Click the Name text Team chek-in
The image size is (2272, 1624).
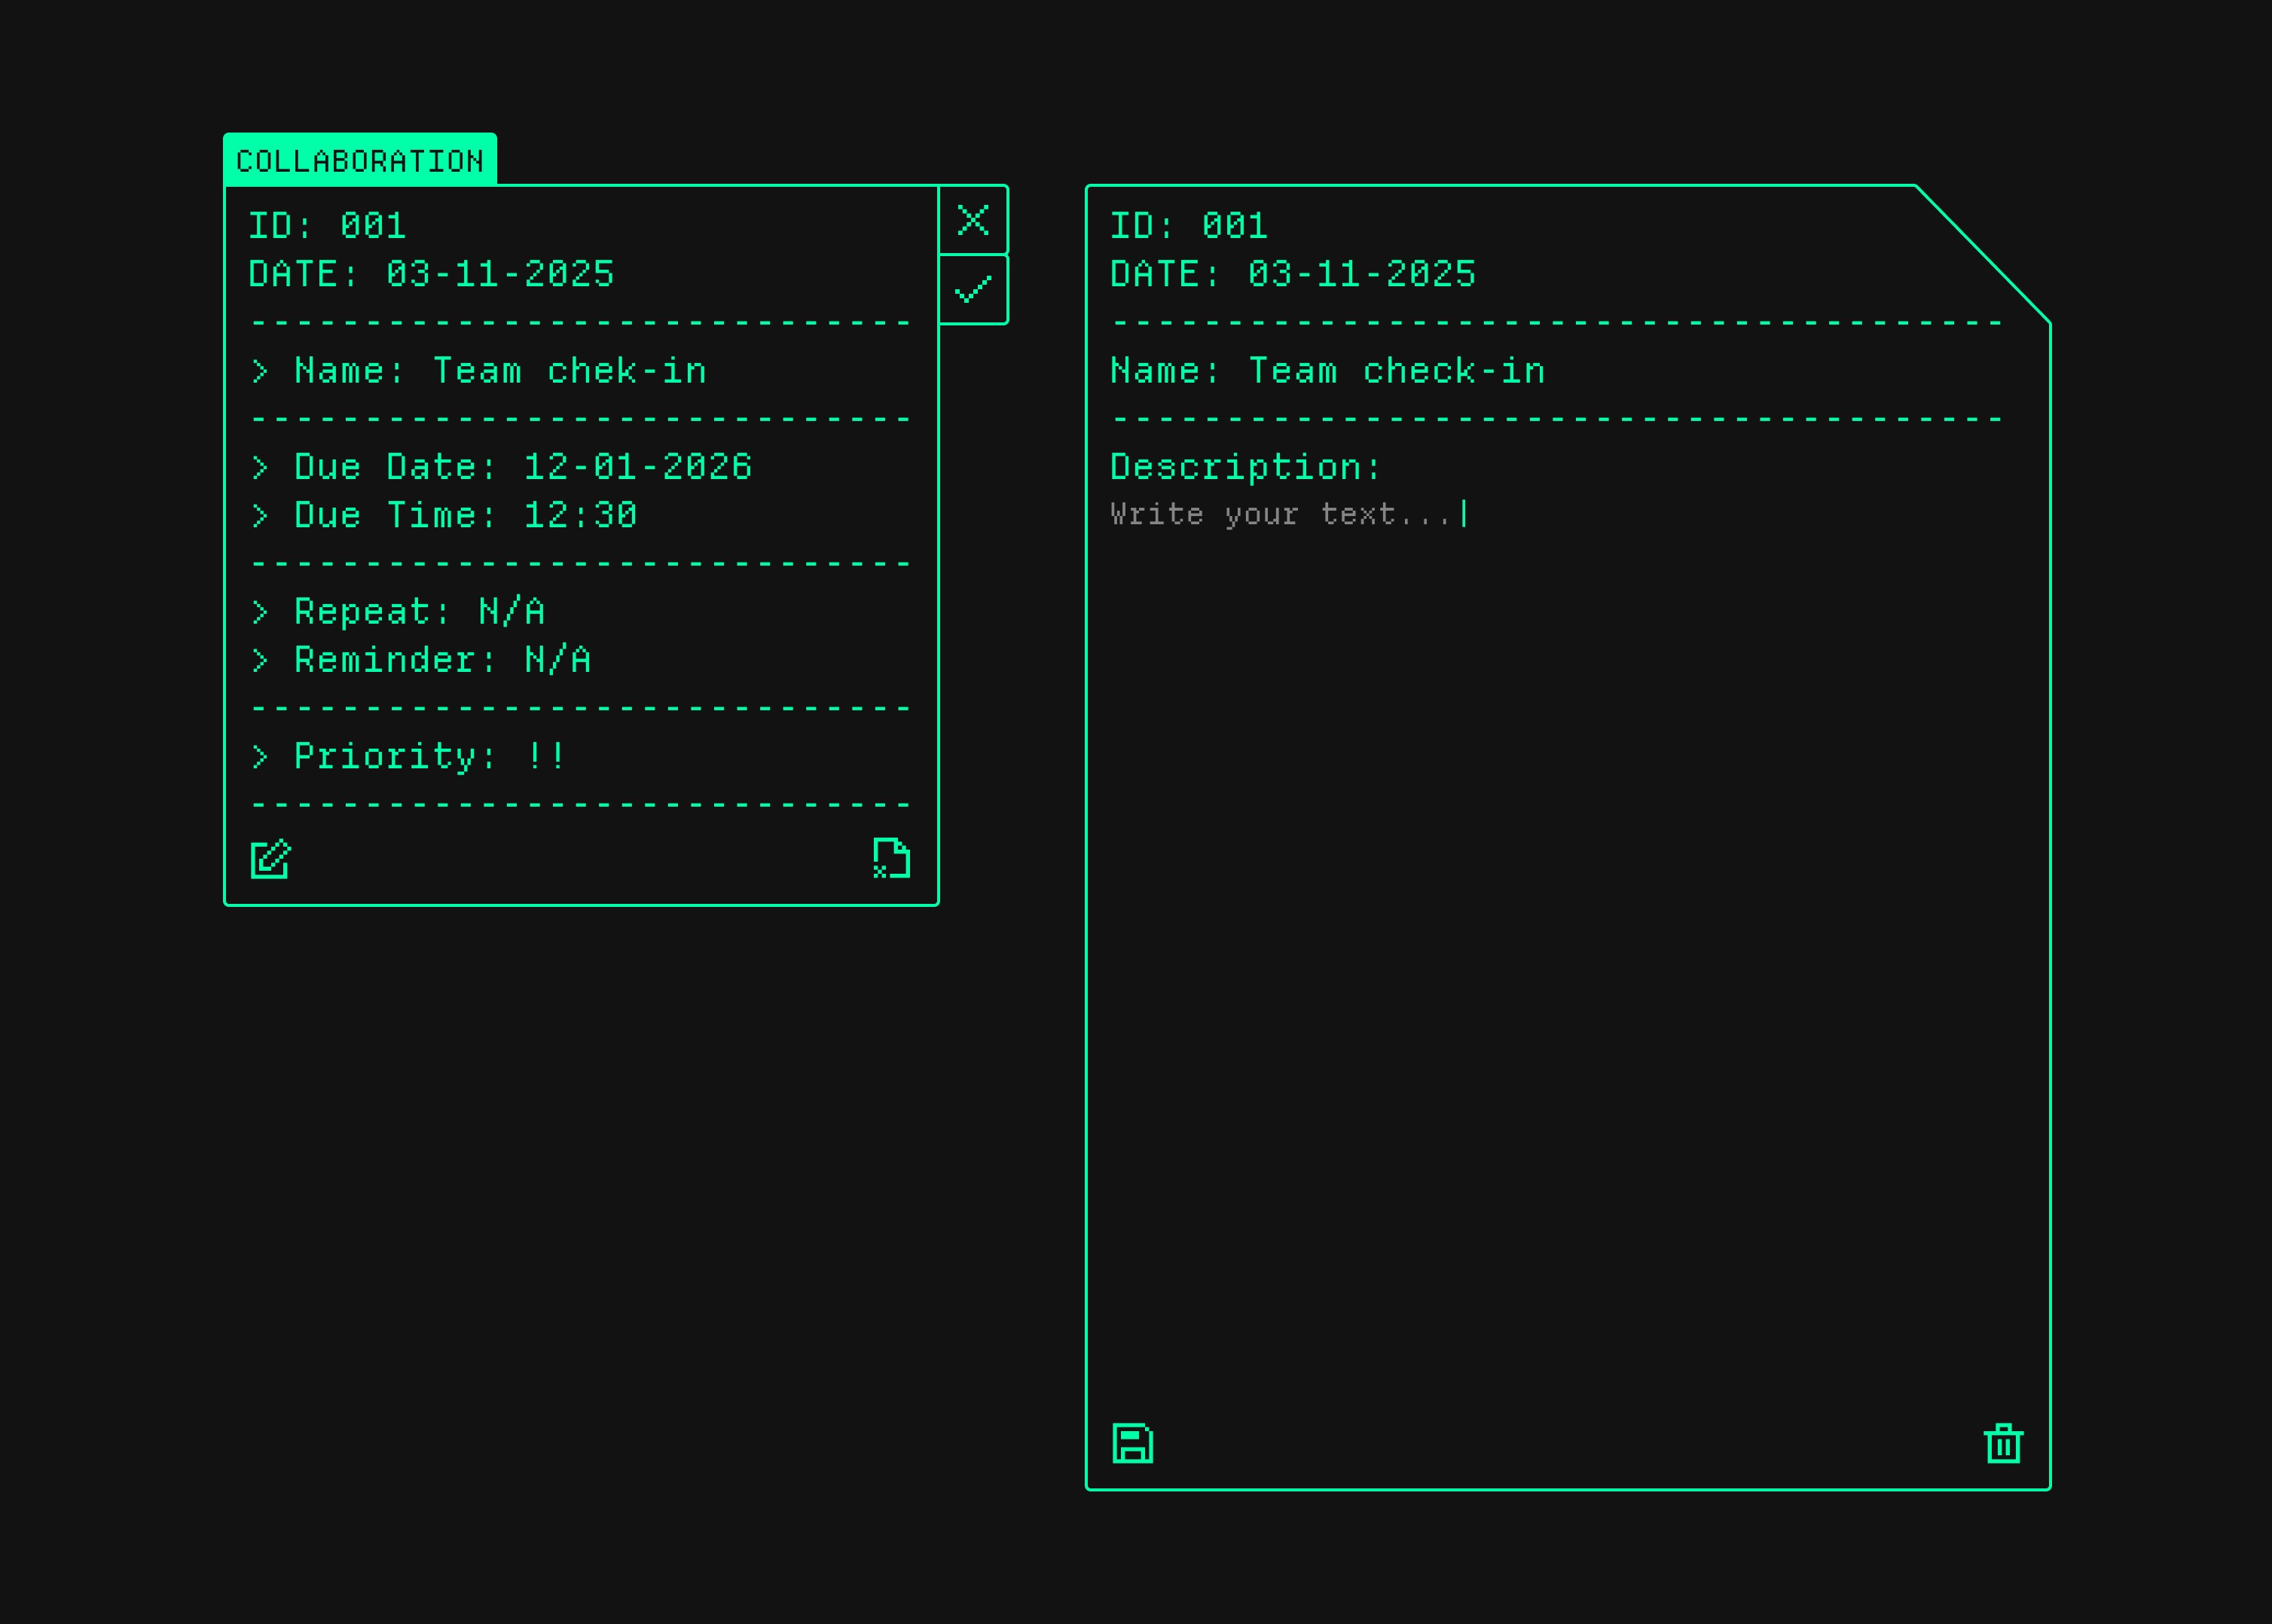click(x=570, y=371)
